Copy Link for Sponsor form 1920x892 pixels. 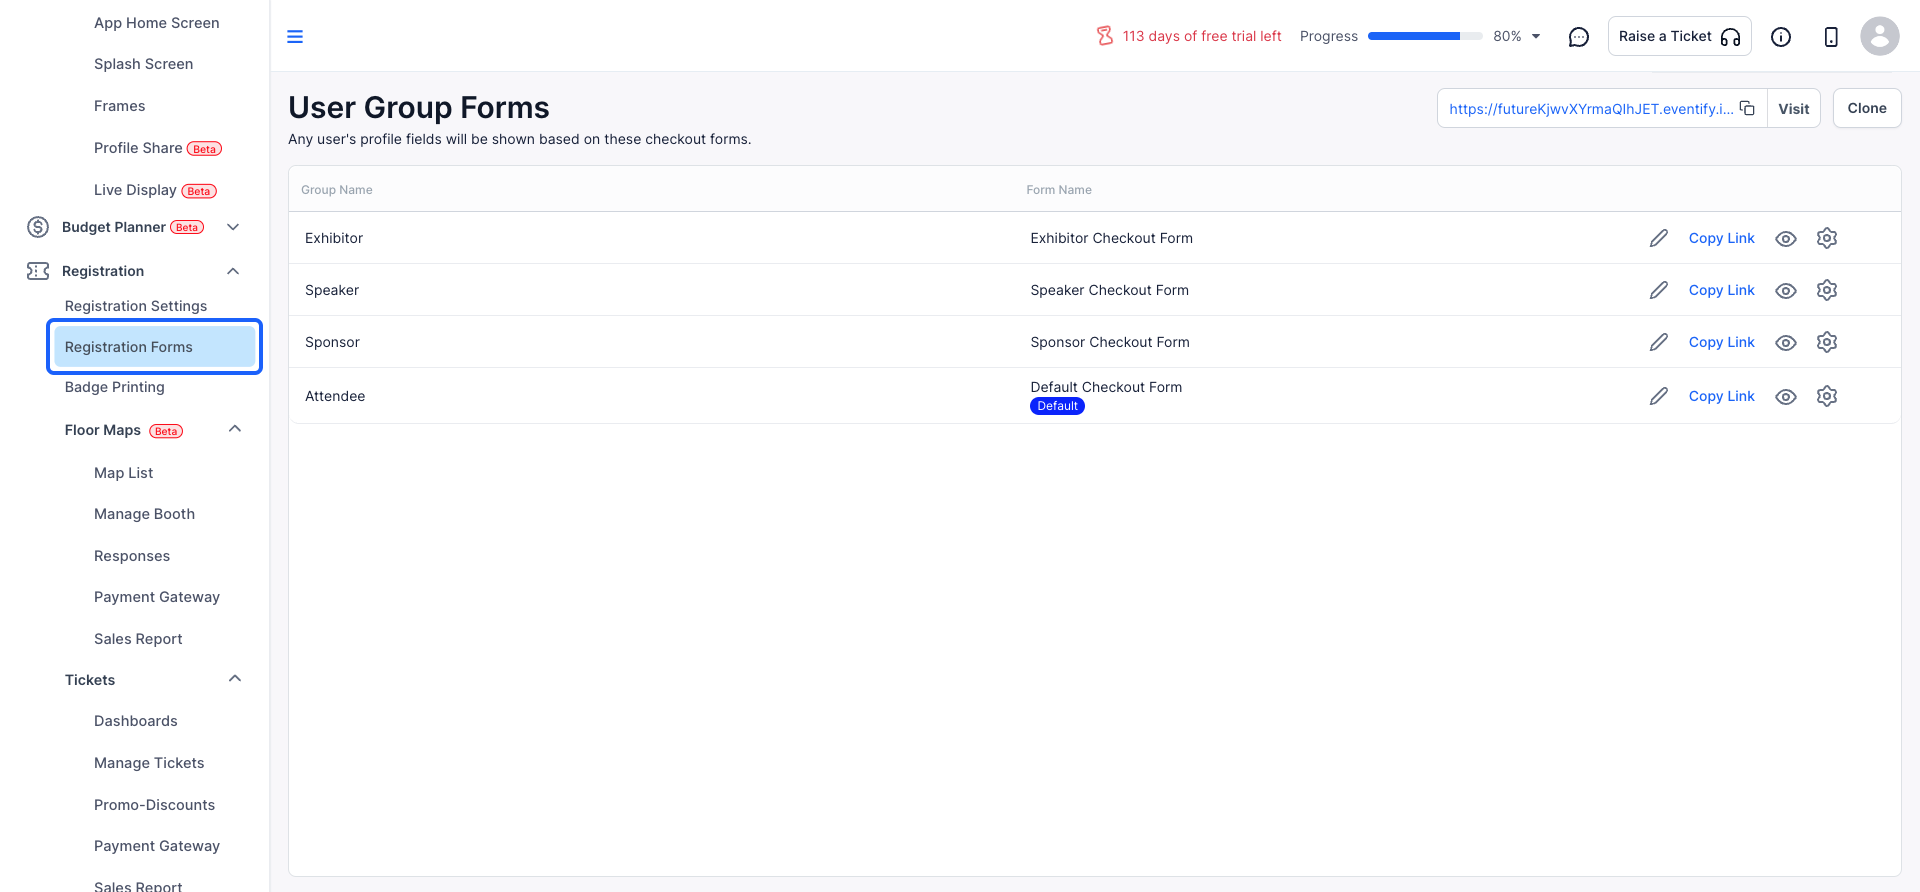coord(1722,342)
